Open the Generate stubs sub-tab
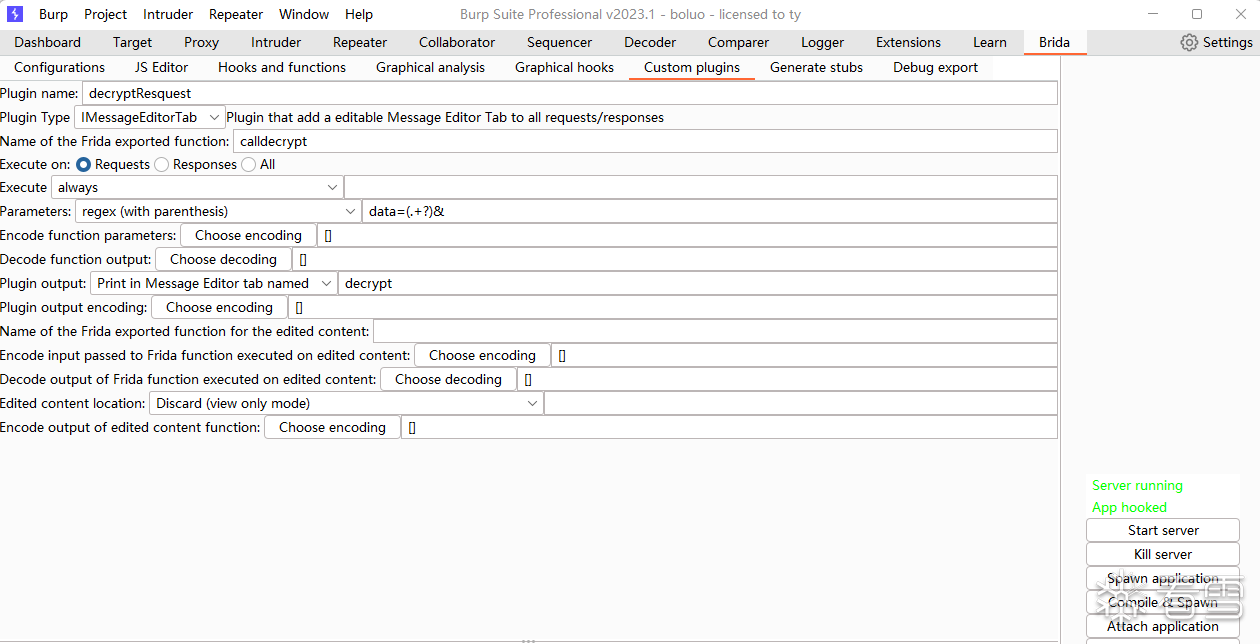 (x=817, y=67)
